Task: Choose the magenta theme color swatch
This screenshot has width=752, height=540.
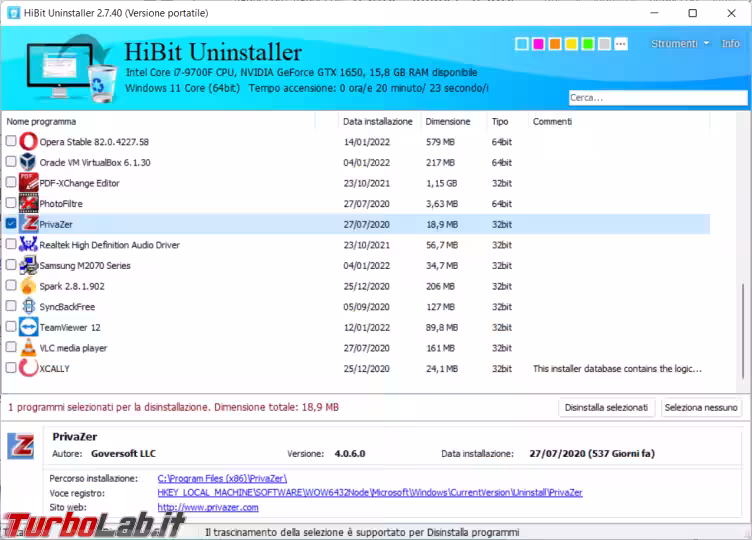Action: [538, 44]
